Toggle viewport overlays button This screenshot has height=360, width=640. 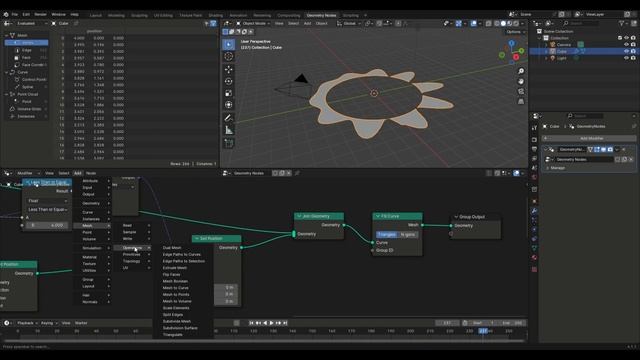click(473, 24)
